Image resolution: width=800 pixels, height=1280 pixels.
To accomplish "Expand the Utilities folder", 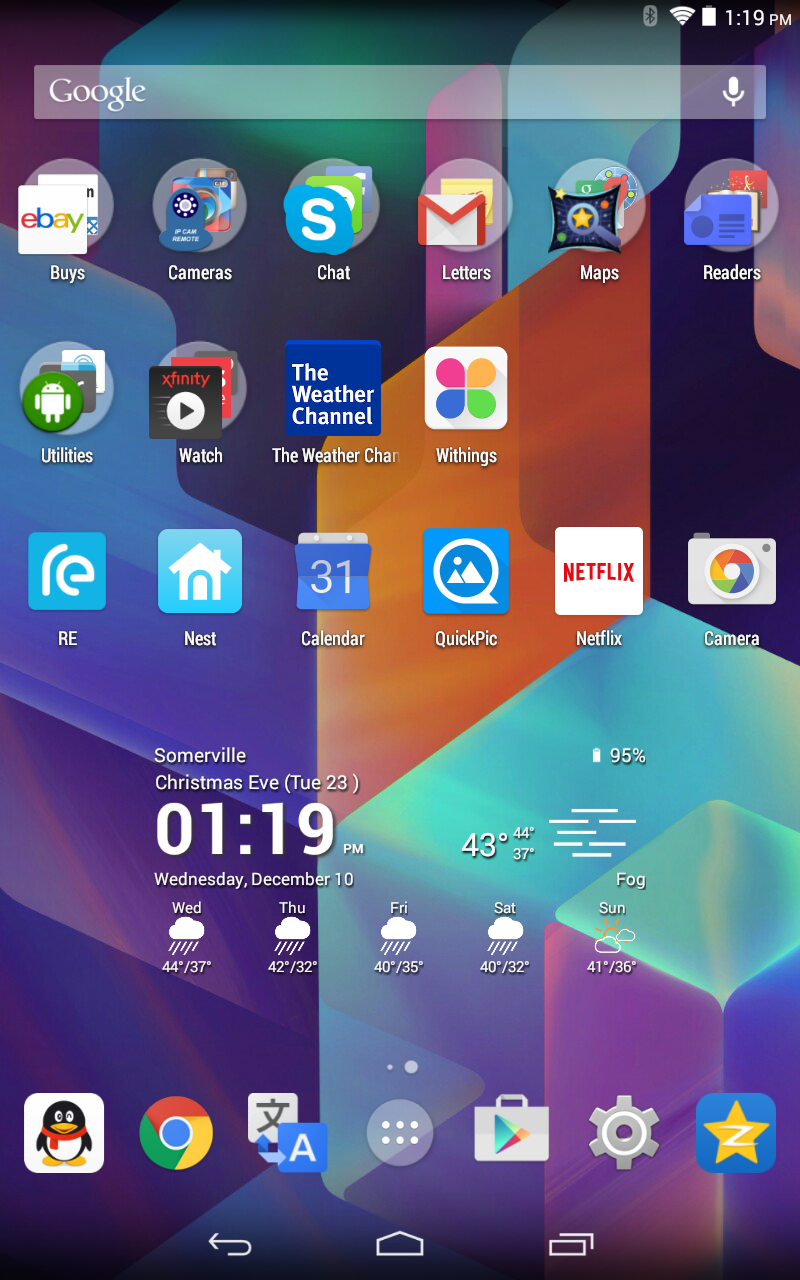I will [x=67, y=388].
